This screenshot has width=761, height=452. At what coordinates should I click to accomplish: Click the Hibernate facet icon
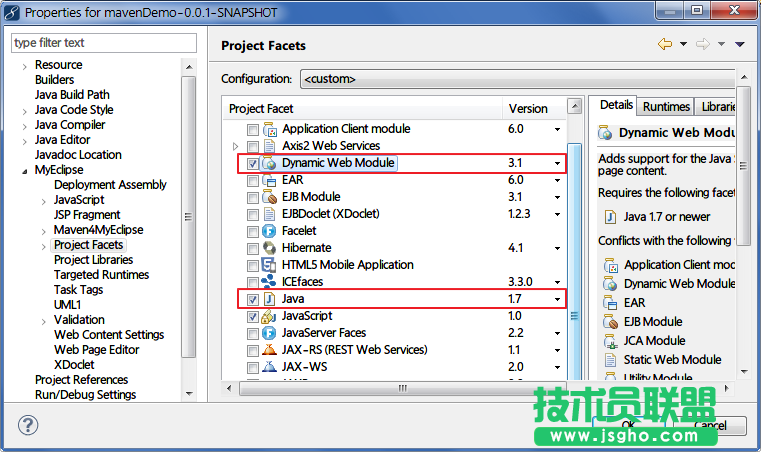pyautogui.click(x=269, y=248)
